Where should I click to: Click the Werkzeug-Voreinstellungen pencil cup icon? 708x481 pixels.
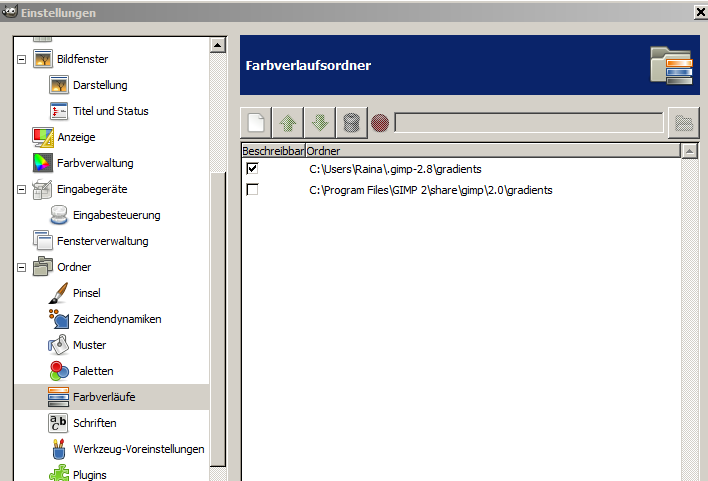[59, 449]
